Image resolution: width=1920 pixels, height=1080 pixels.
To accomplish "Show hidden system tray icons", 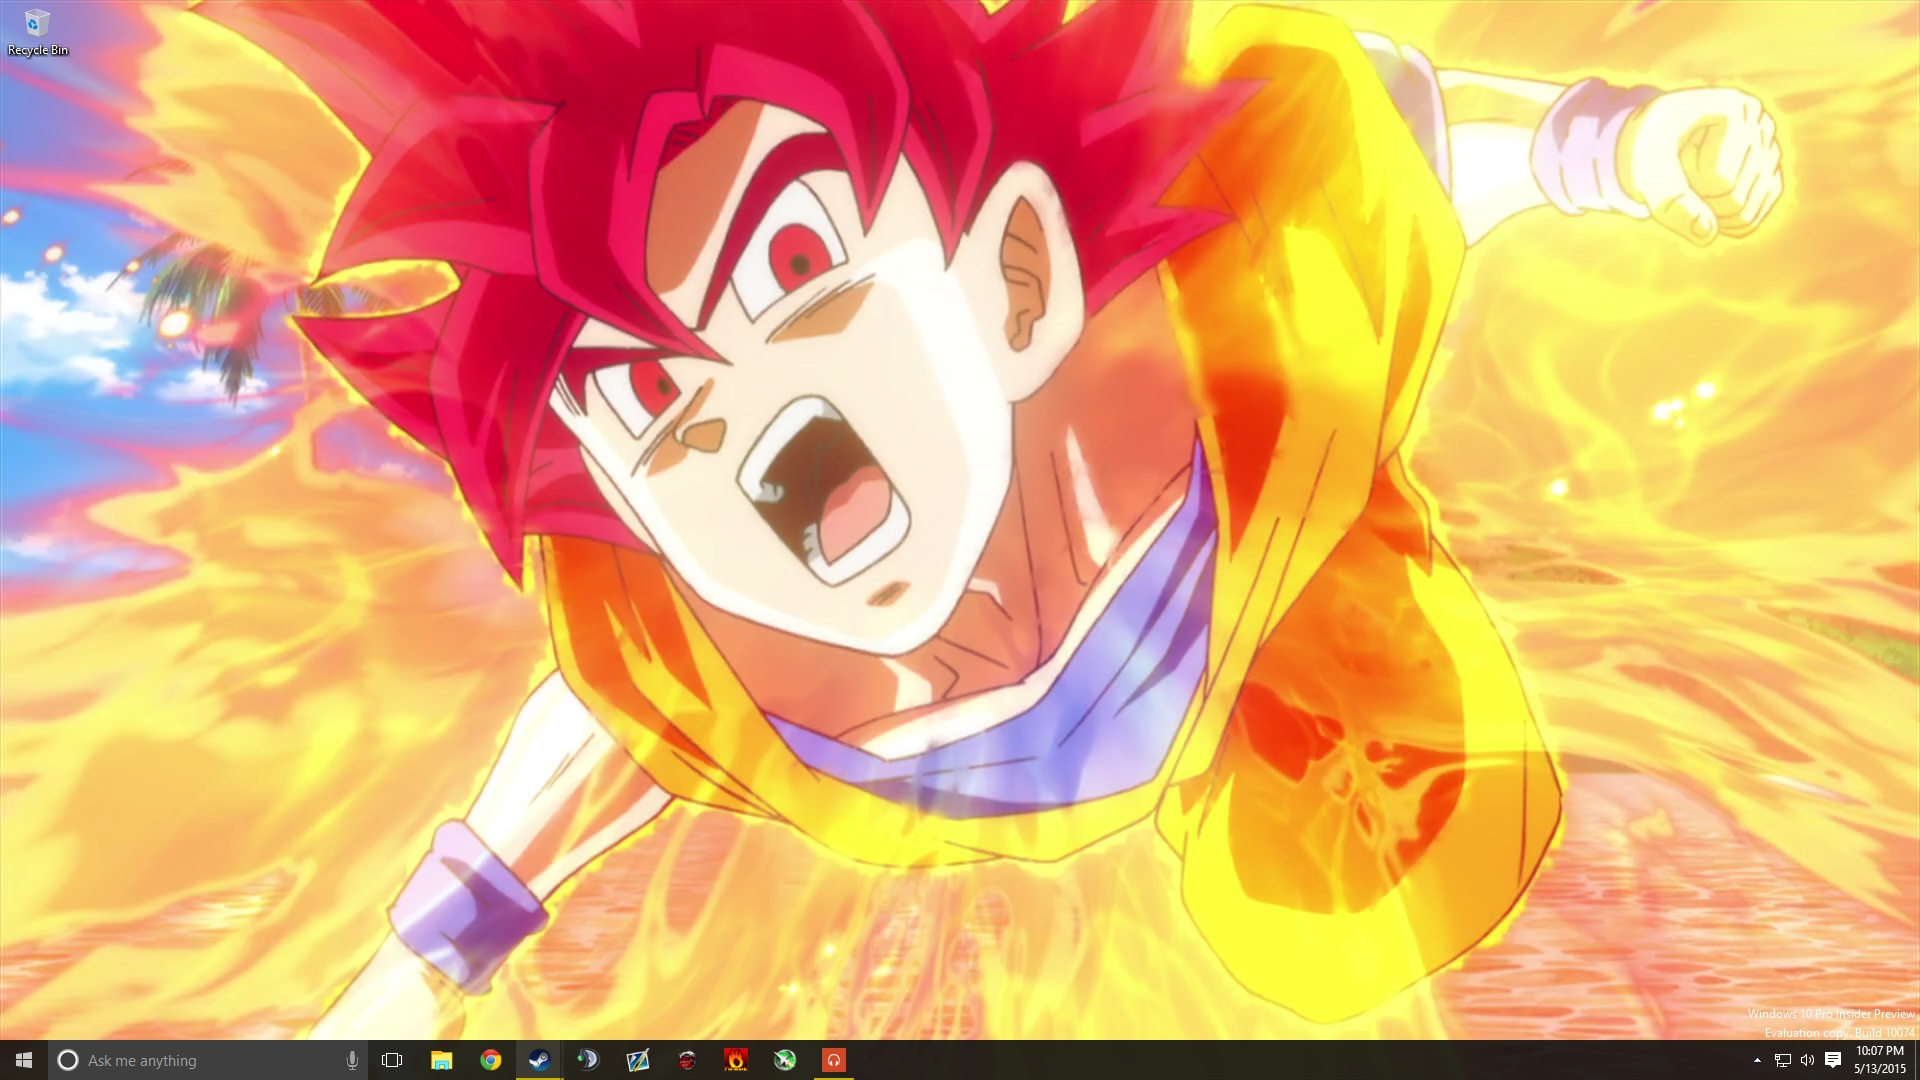I will (1757, 1060).
